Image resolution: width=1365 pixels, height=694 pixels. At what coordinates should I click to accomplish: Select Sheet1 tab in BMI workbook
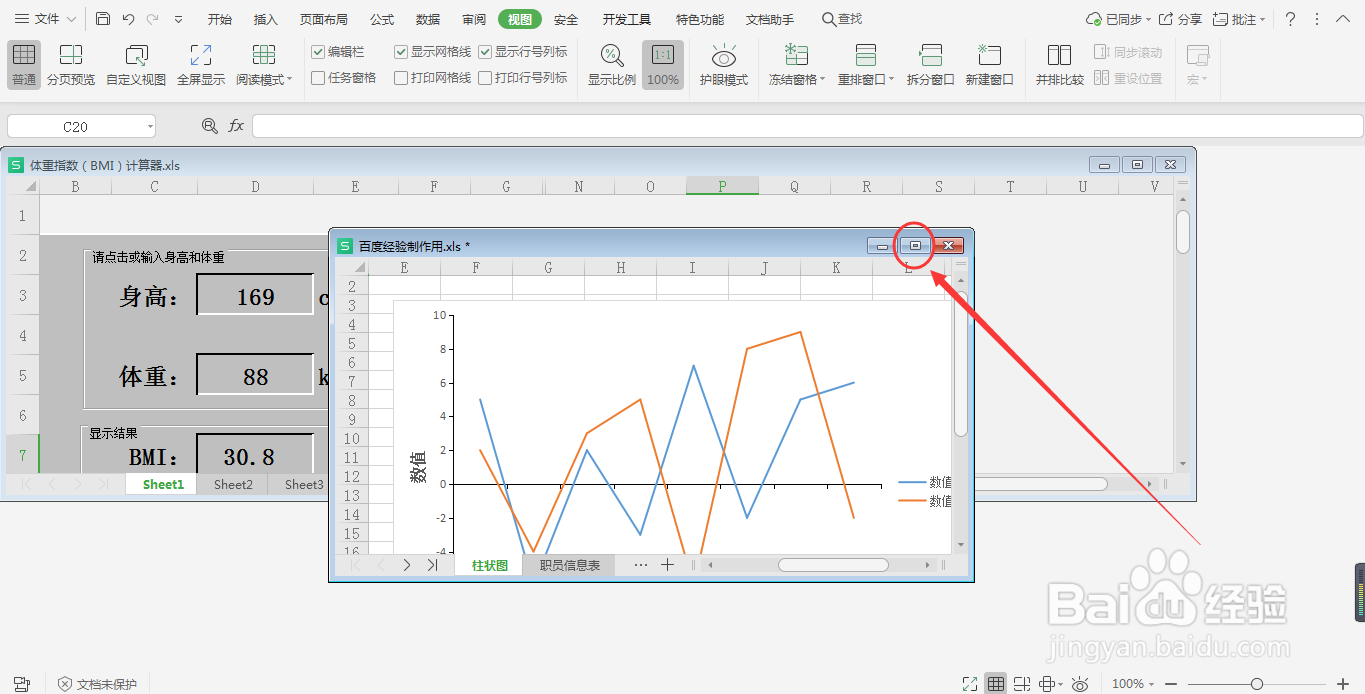point(163,484)
